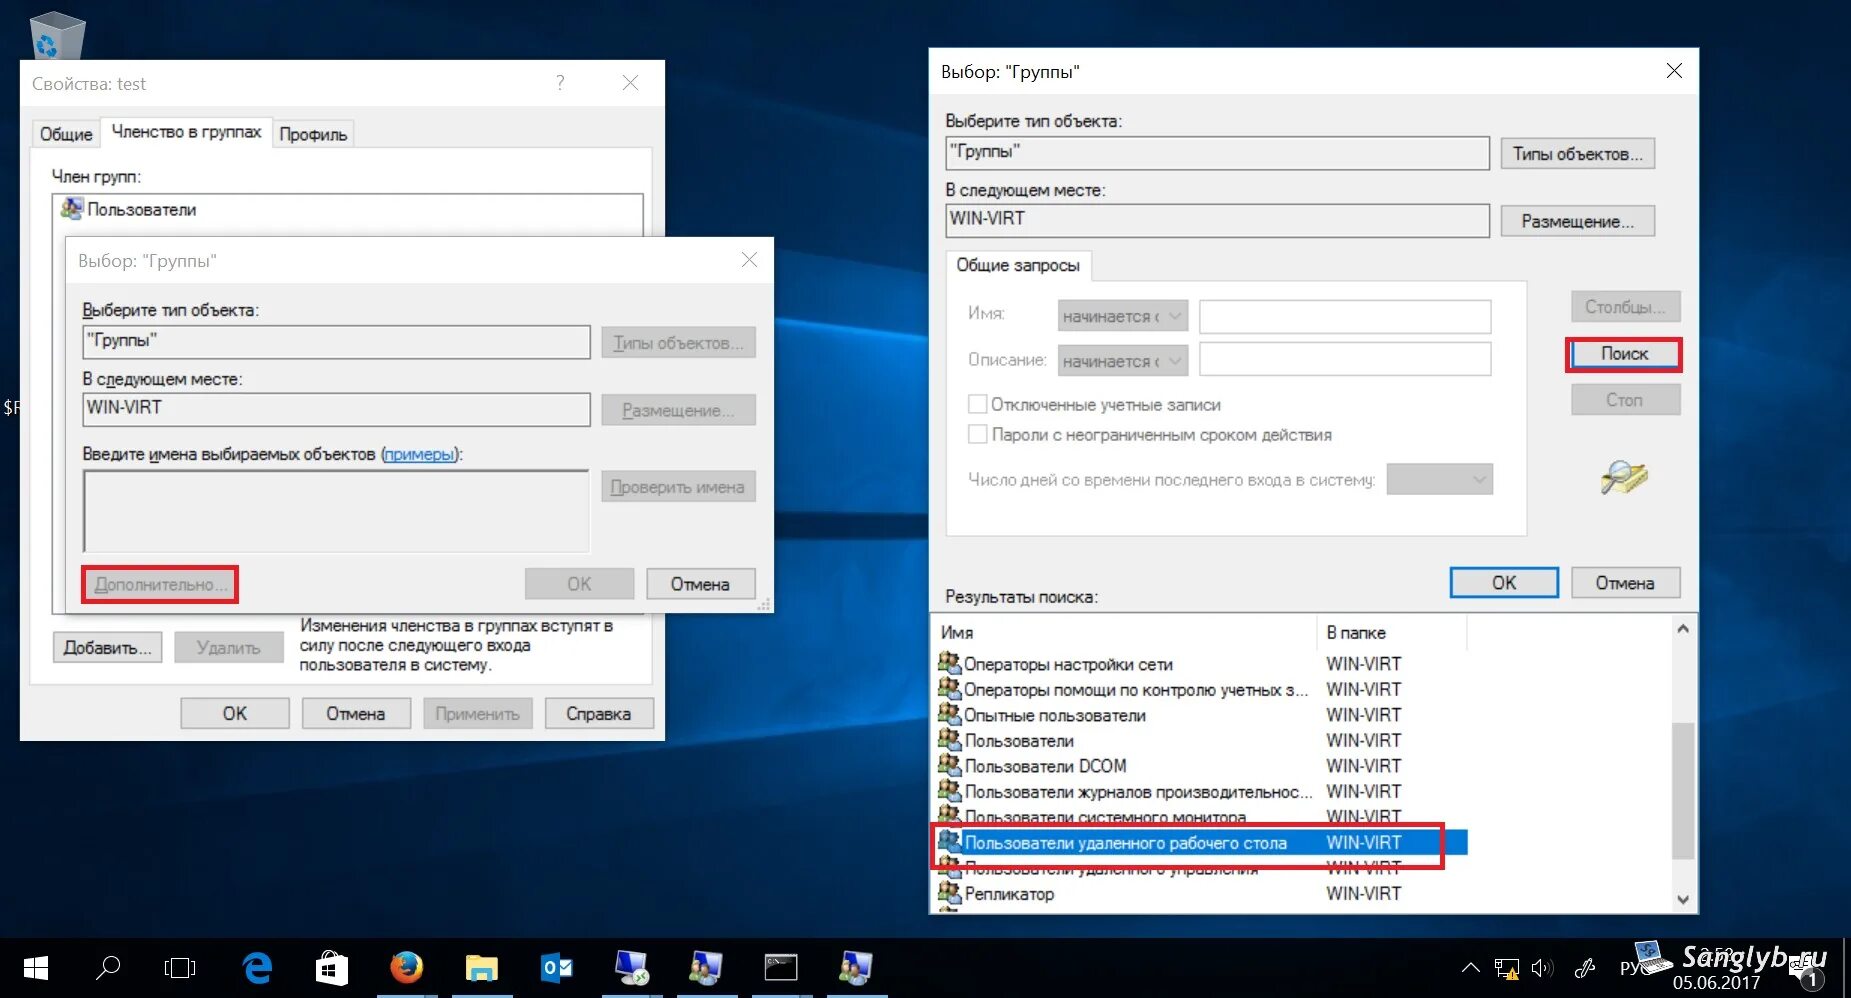This screenshot has width=1851, height=998.
Task: Open the volume tray icon
Action: [1542, 968]
